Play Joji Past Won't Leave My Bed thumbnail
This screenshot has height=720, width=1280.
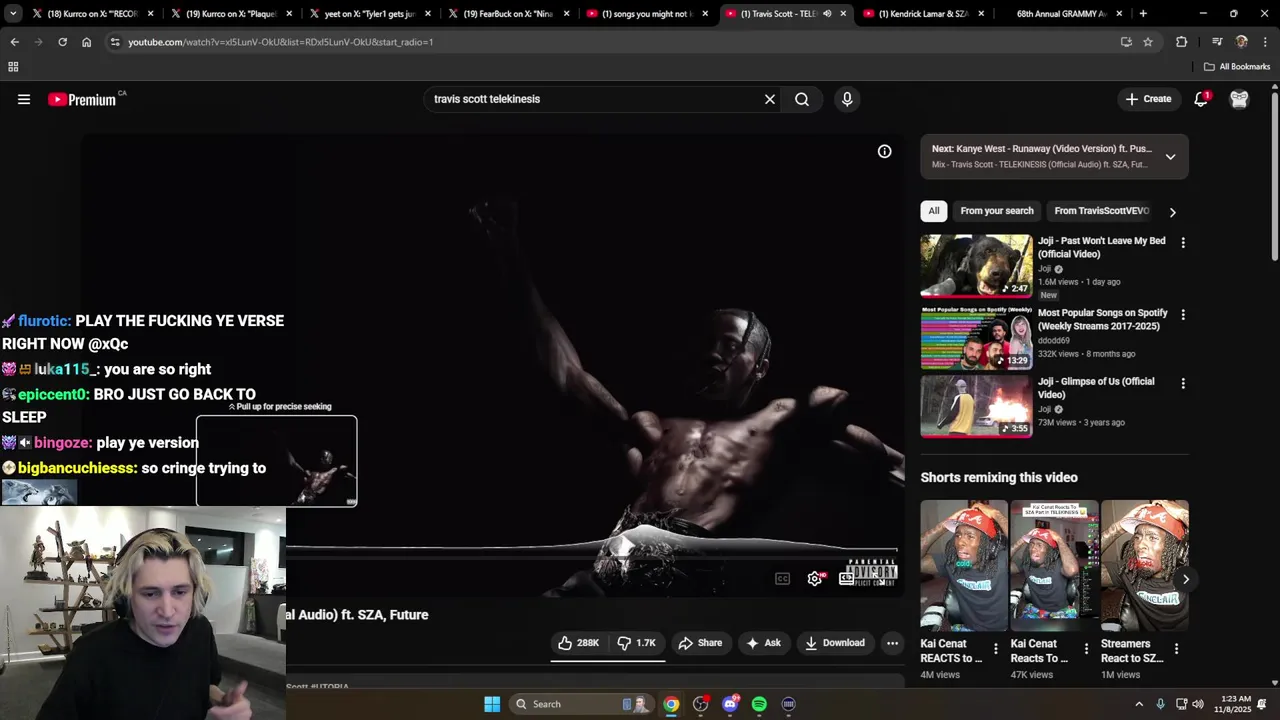(x=976, y=266)
